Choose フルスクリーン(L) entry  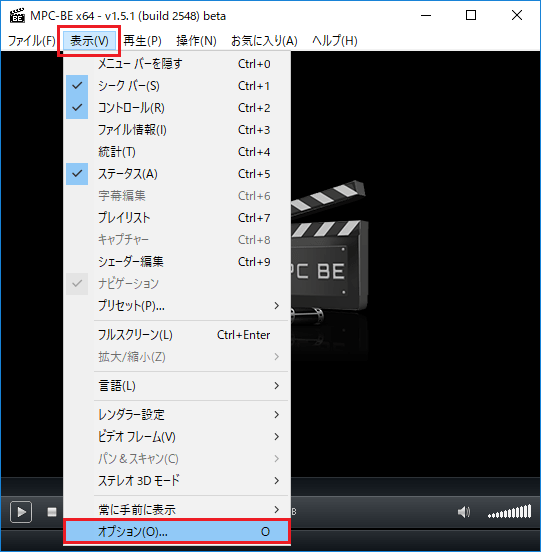[x=177, y=335]
